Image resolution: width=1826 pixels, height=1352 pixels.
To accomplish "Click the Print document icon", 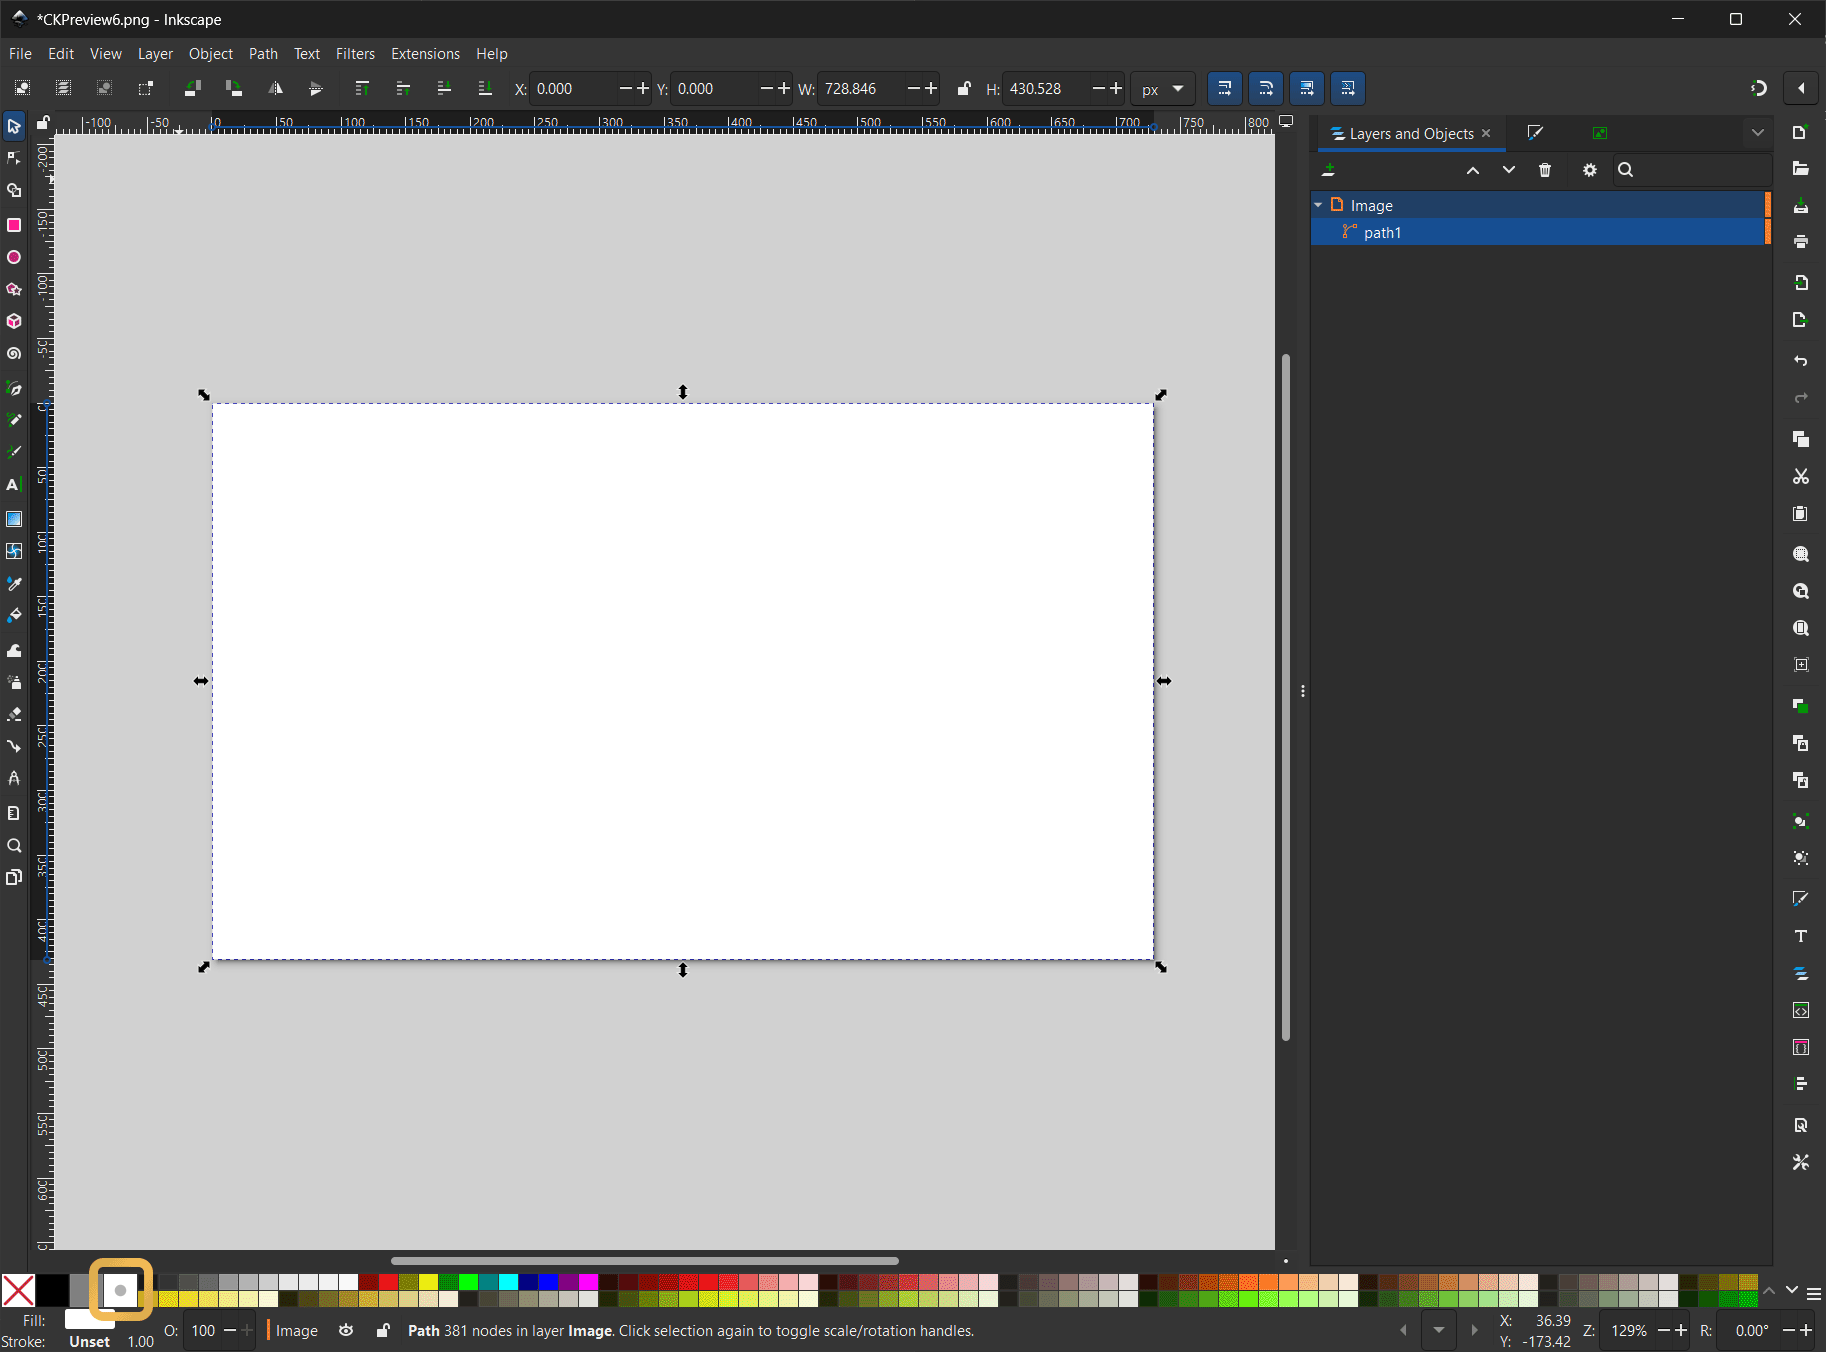I will [x=1801, y=241].
